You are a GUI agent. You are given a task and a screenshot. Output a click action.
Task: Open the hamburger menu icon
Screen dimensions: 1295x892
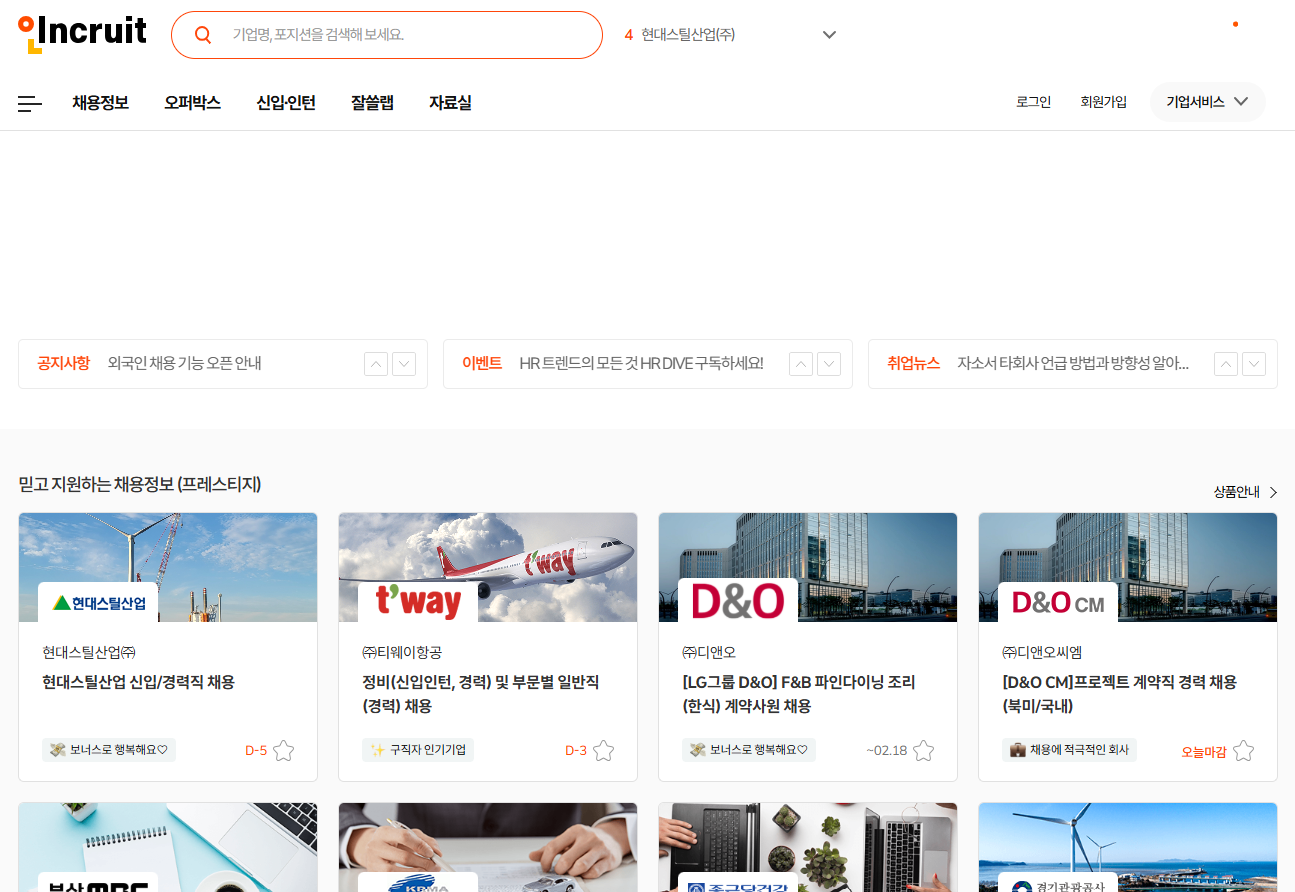click(30, 103)
